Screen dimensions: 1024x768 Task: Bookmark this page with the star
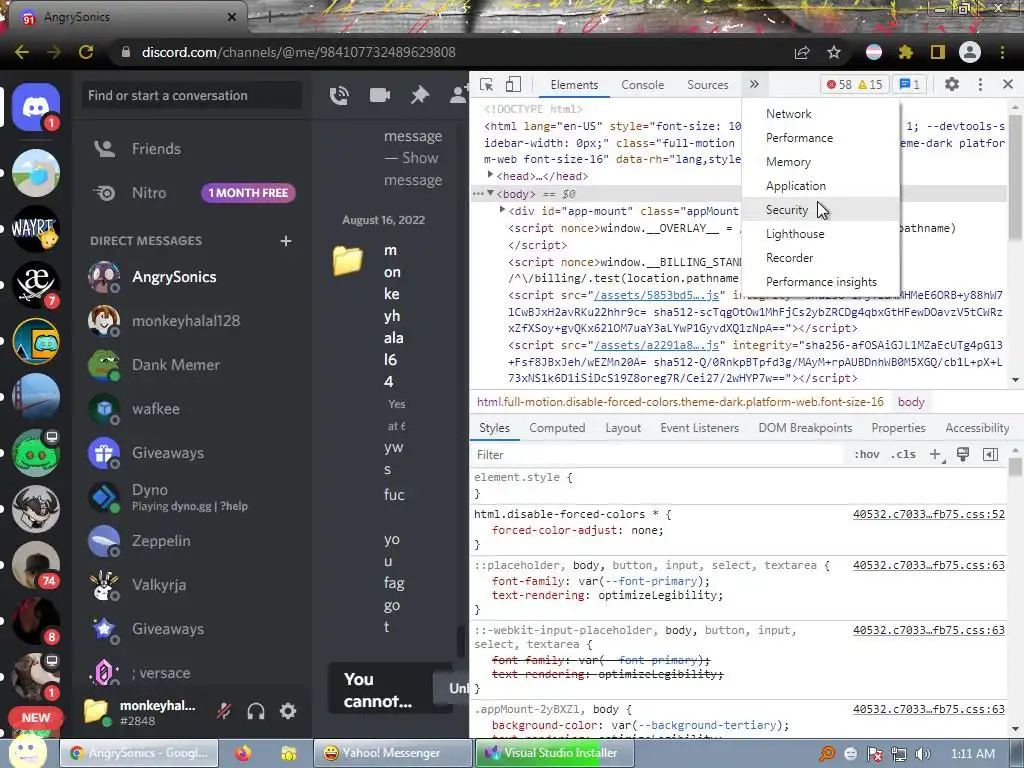tap(834, 52)
